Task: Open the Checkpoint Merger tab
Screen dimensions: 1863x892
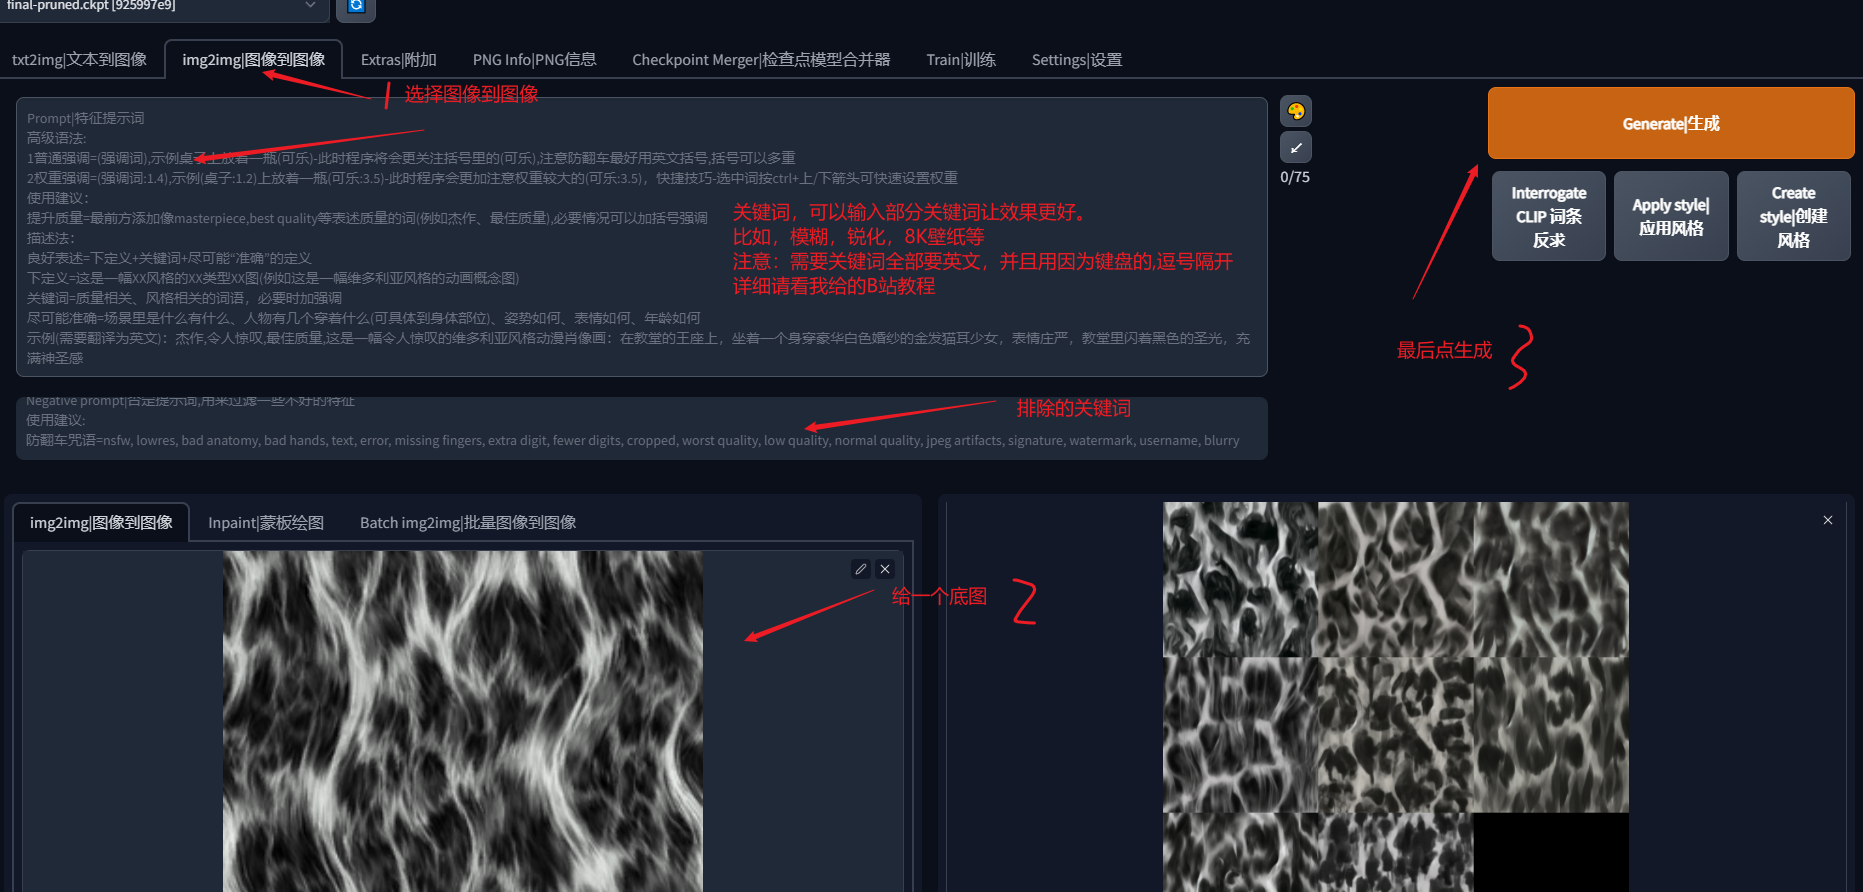Action: 760,60
